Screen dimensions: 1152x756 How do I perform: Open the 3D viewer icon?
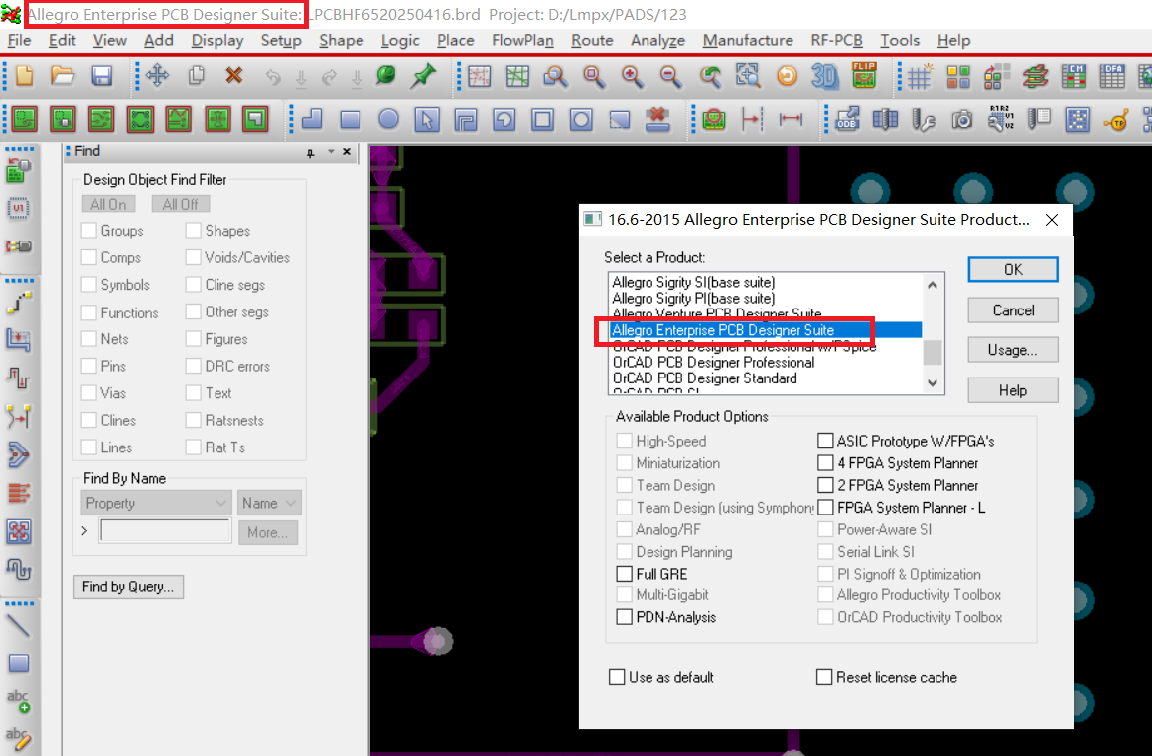pyautogui.click(x=825, y=76)
